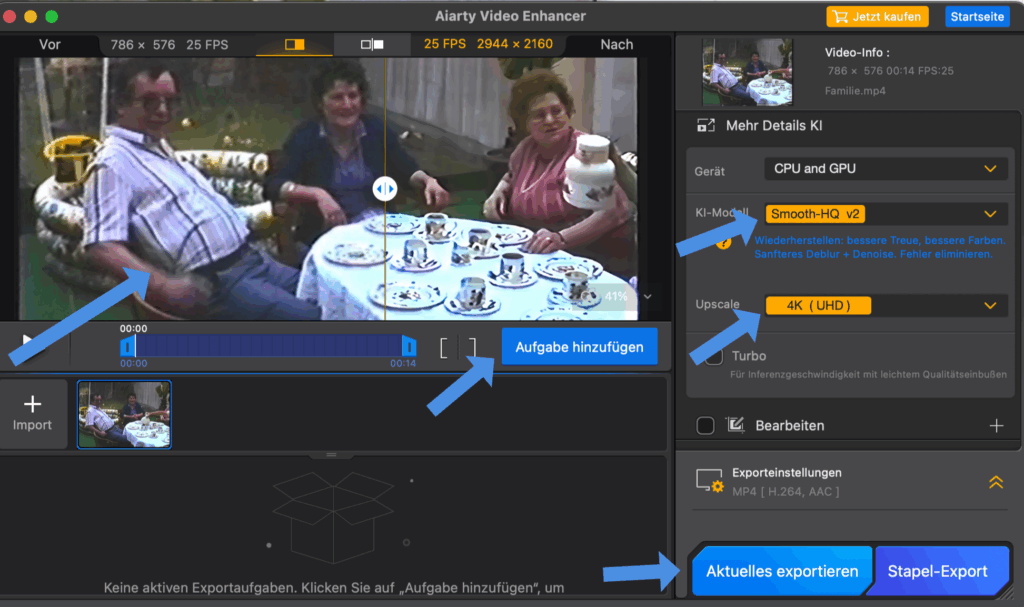
Task: Click the plus icon next to Bearbeiten
Action: click(996, 426)
